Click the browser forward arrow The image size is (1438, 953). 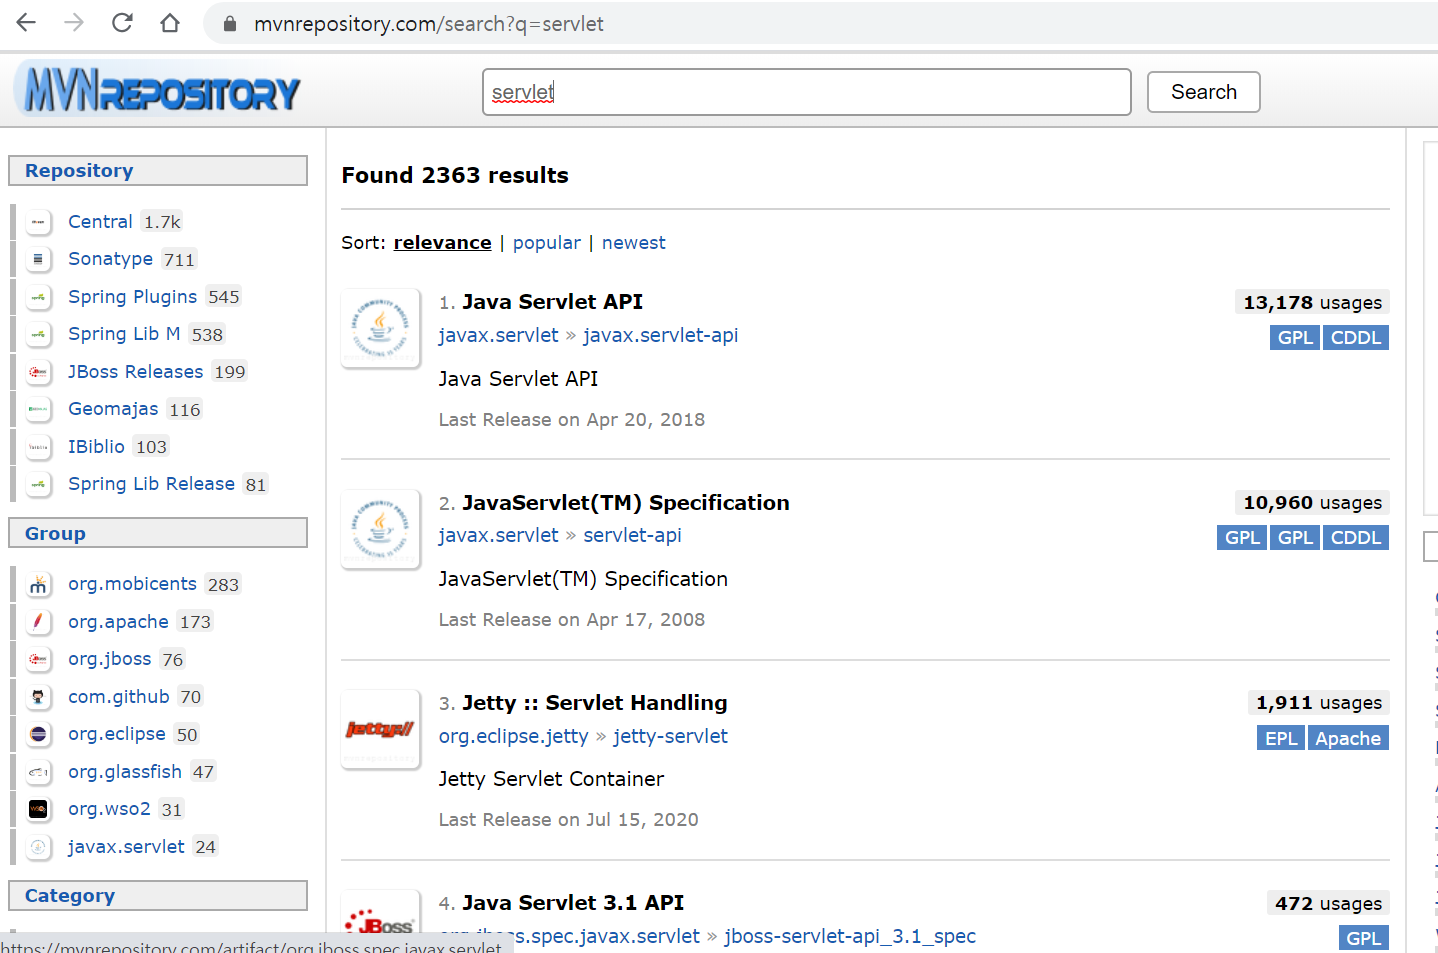(74, 23)
